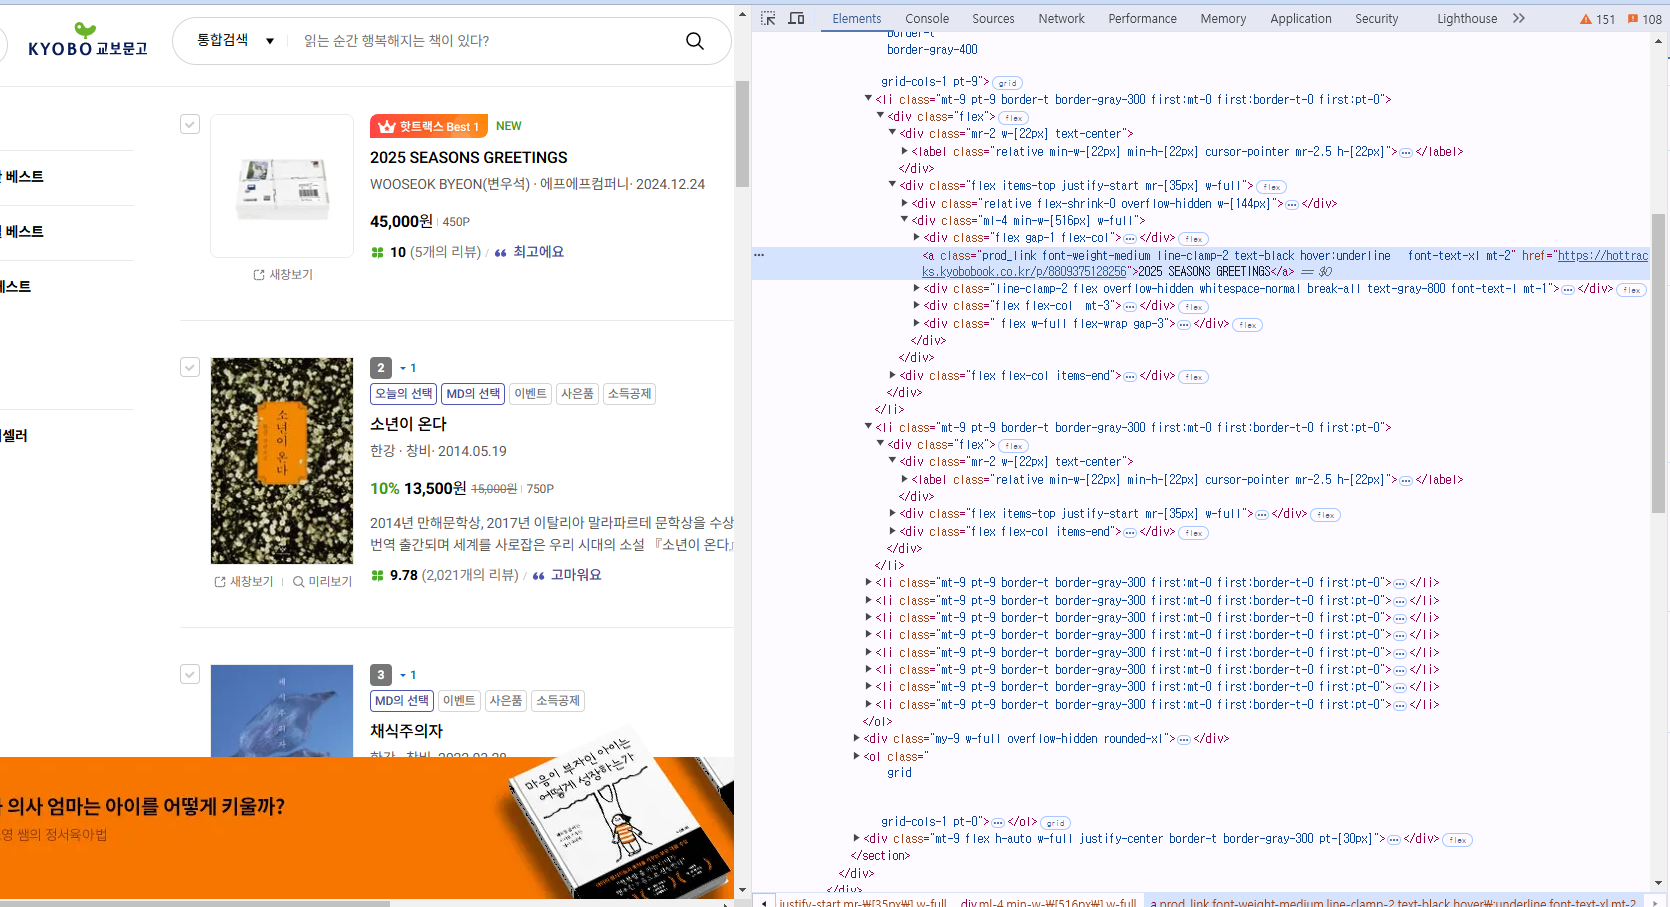Click the ellipsis beside the highlighted anchor row
This screenshot has height=907, width=1670.
759,255
